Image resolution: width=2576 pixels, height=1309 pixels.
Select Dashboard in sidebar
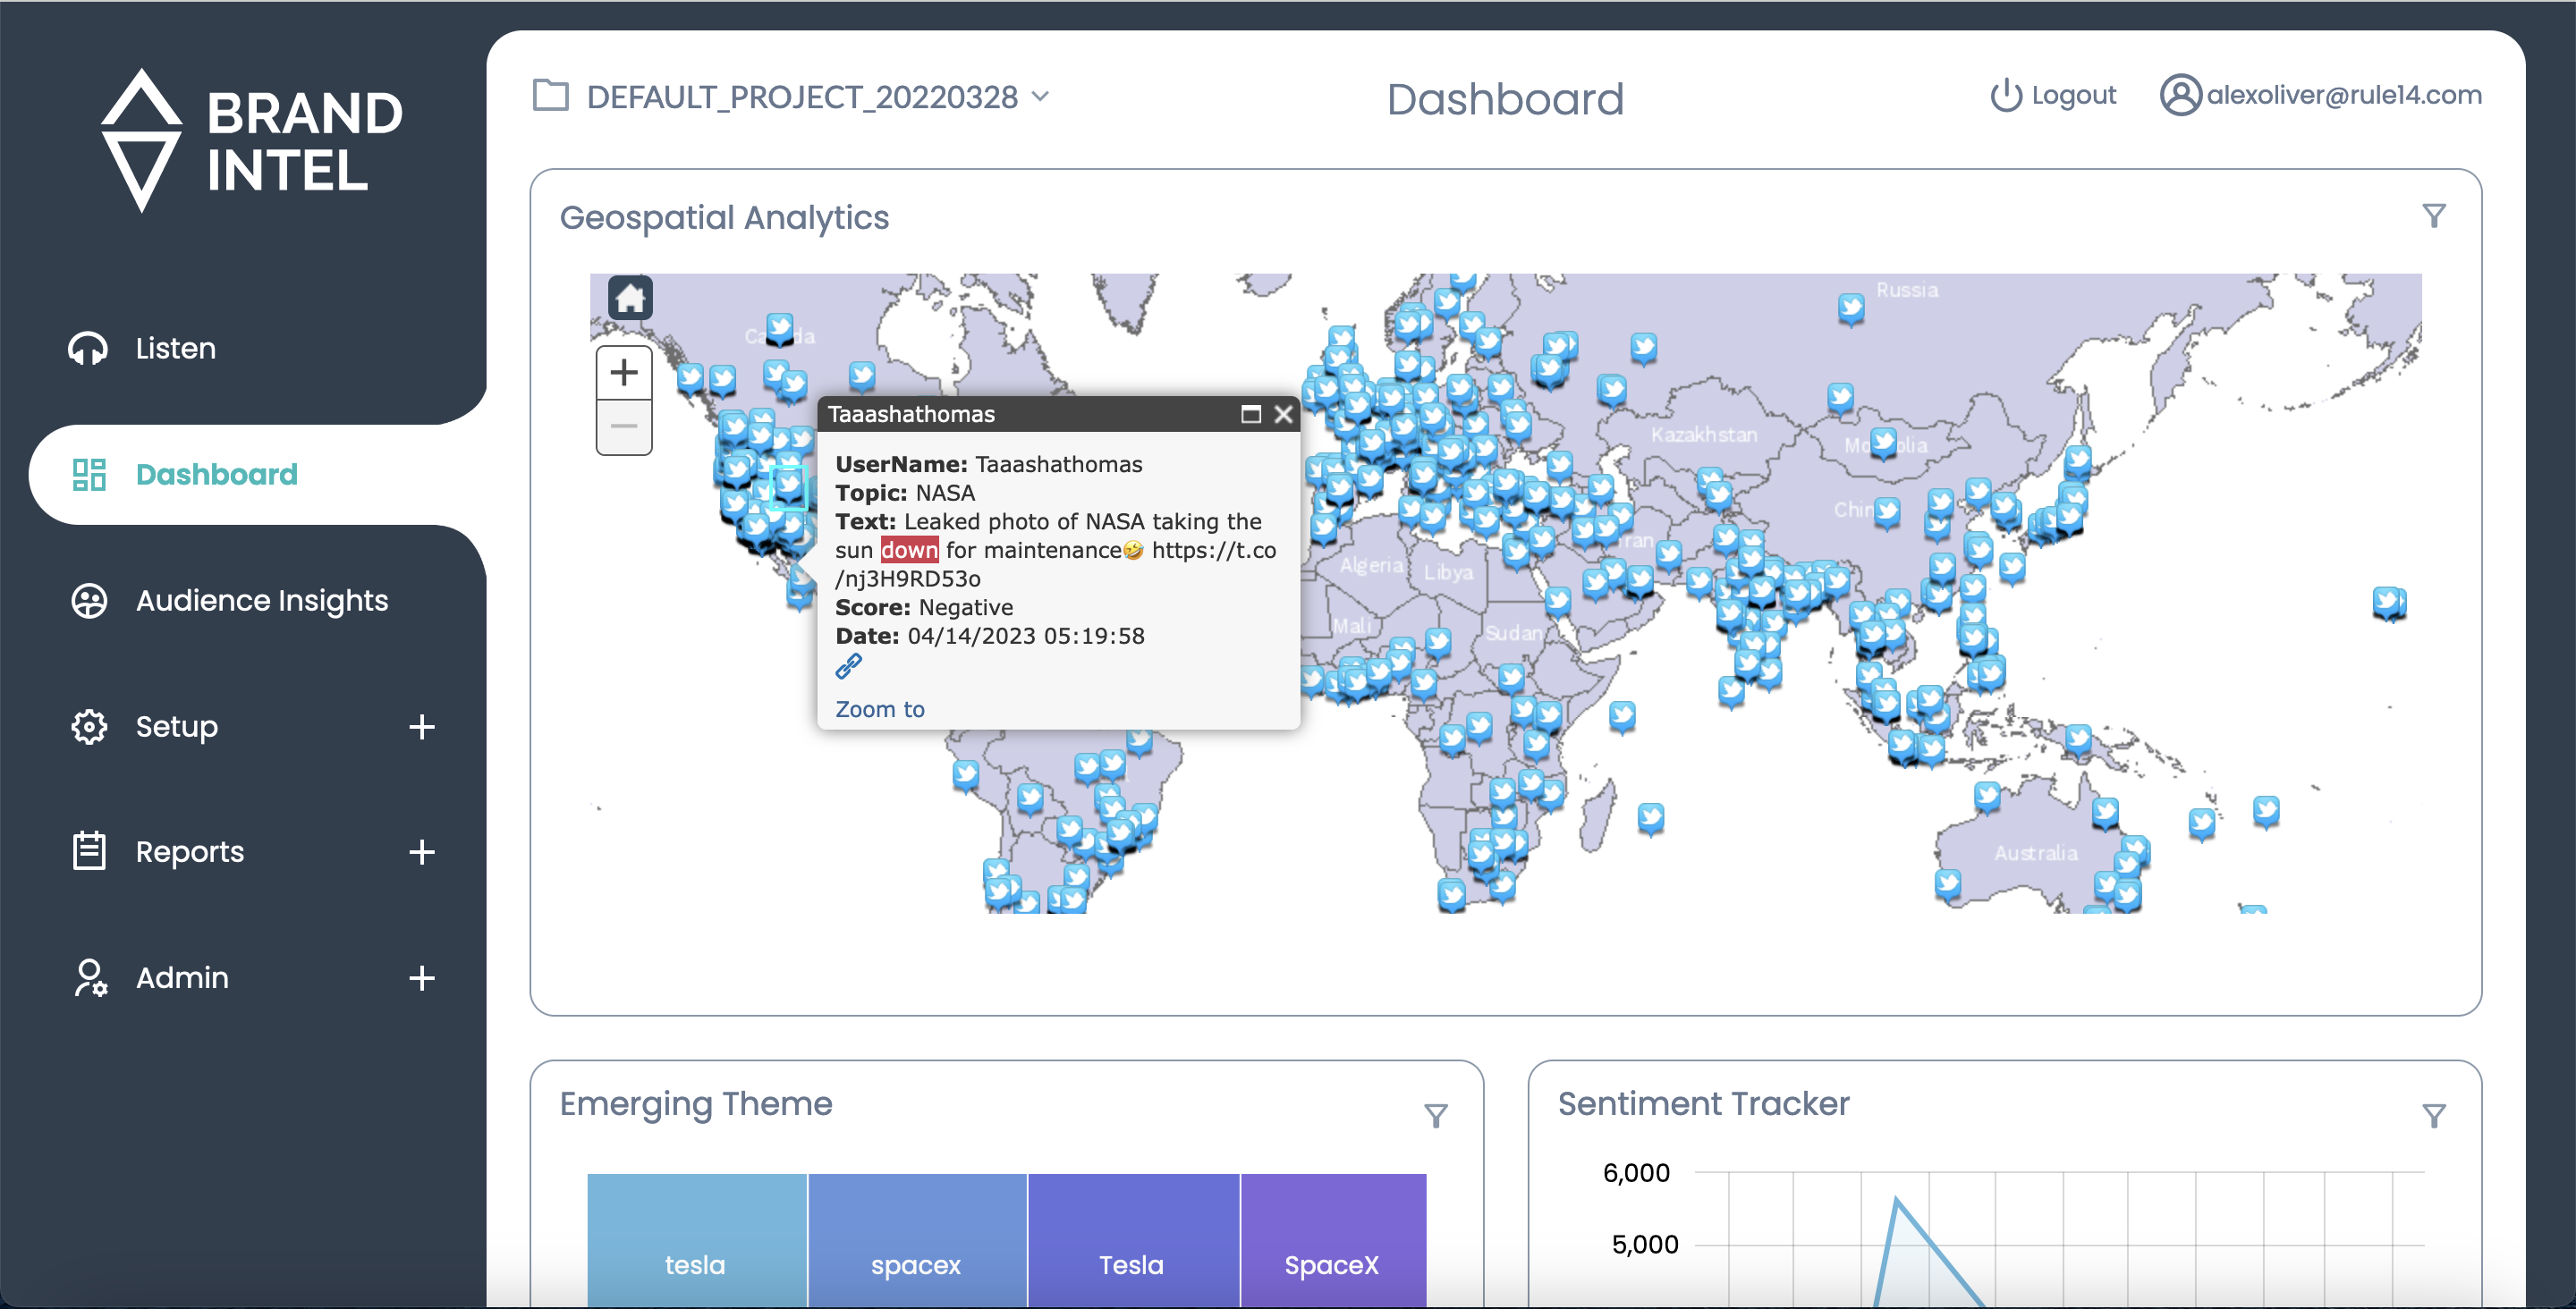point(216,474)
